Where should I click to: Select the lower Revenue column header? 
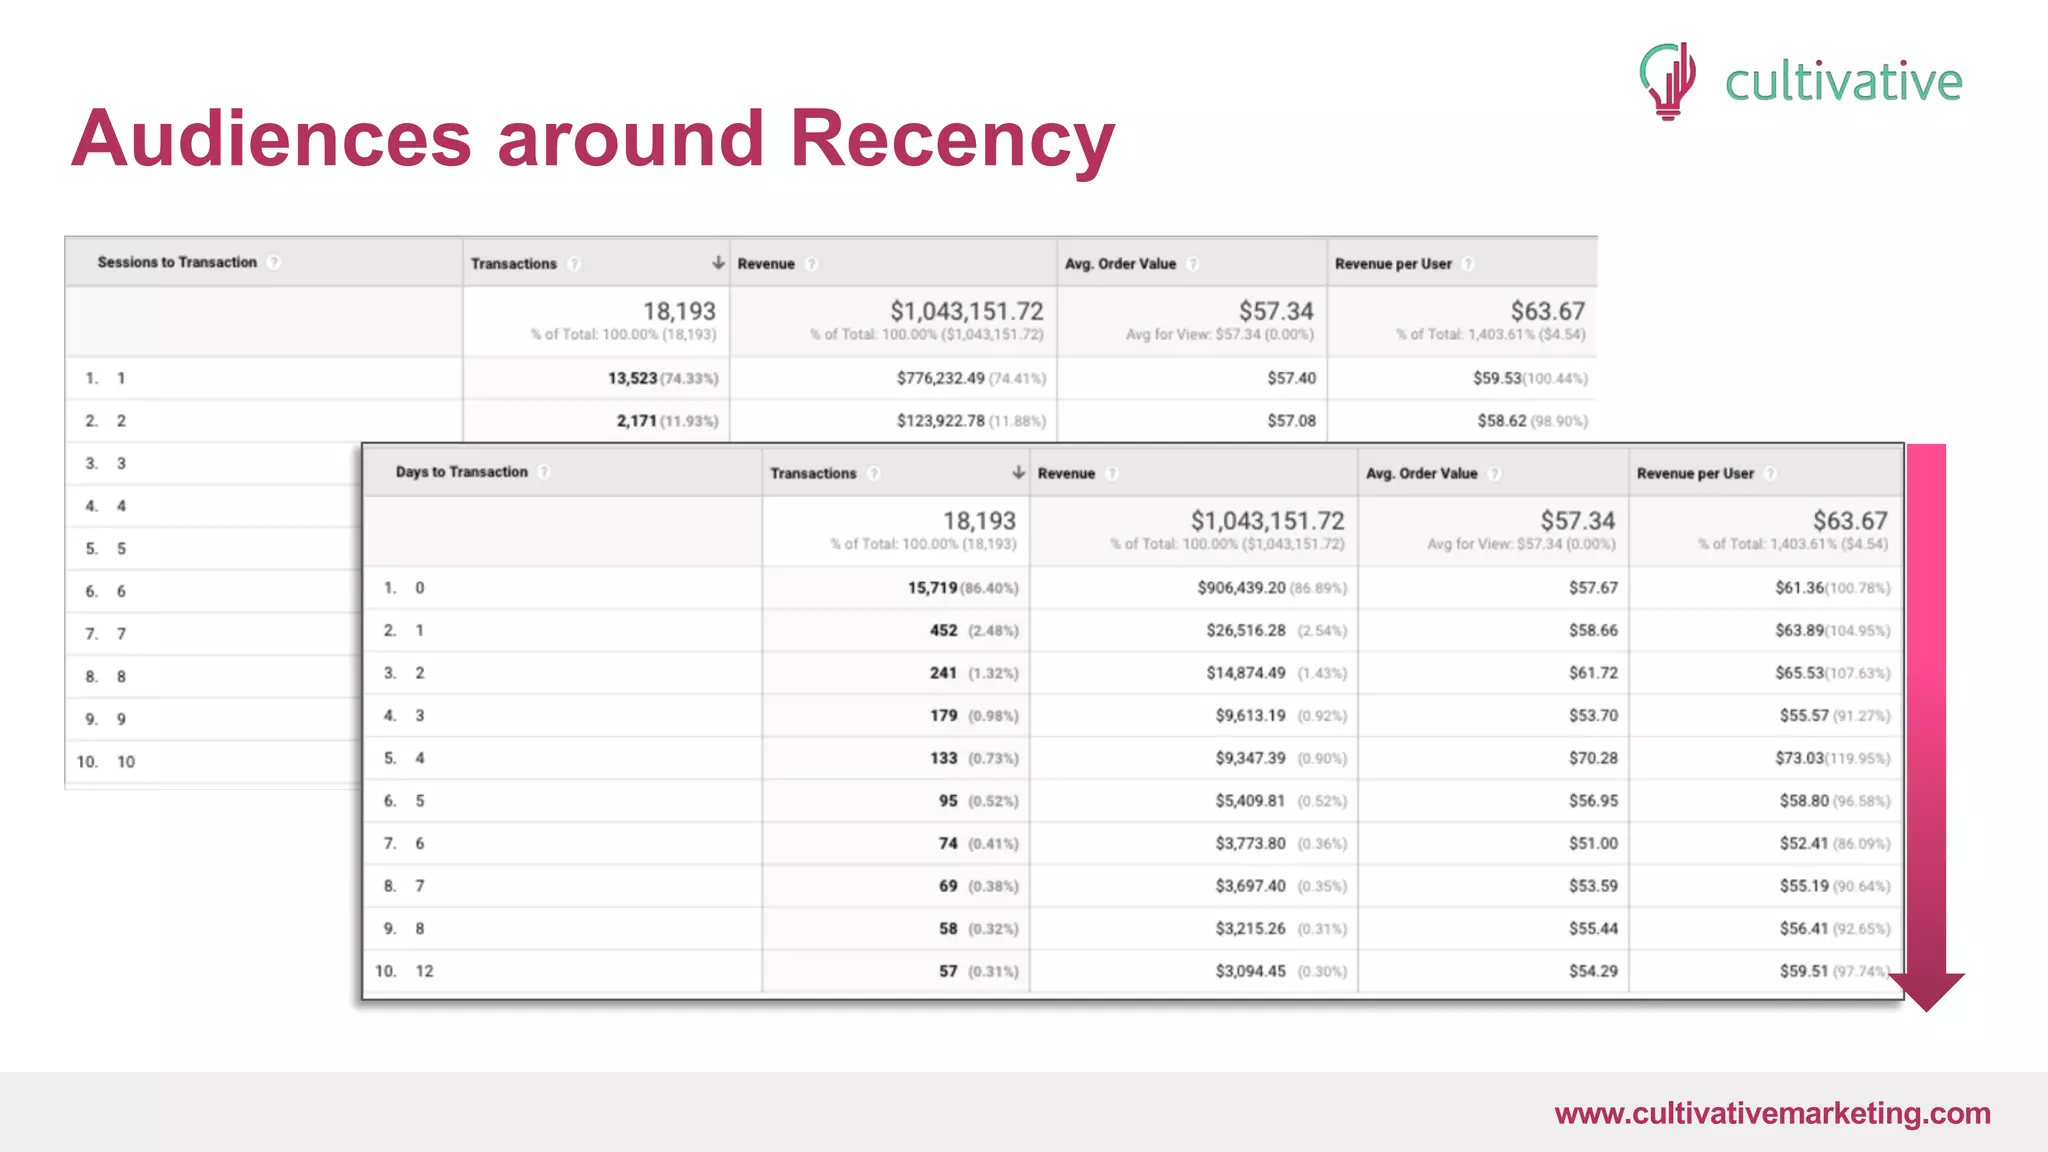click(x=1066, y=474)
